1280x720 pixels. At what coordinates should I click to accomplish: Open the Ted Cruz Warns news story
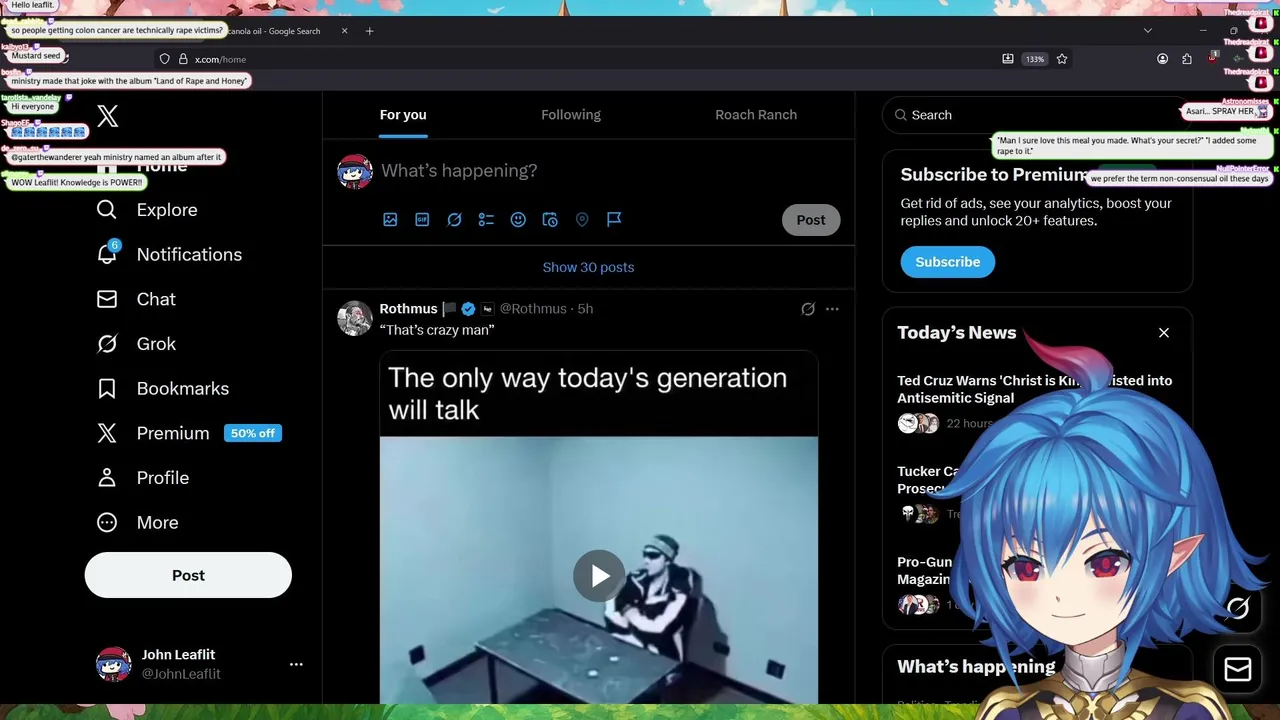pos(1034,389)
